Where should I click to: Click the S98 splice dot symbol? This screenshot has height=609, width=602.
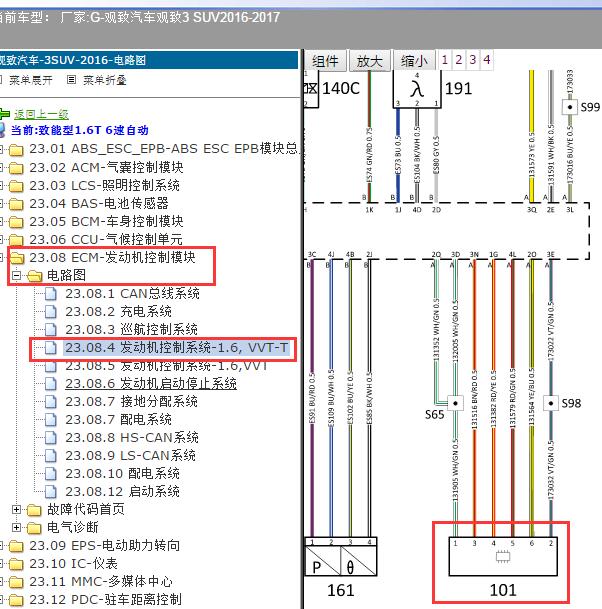pos(551,403)
